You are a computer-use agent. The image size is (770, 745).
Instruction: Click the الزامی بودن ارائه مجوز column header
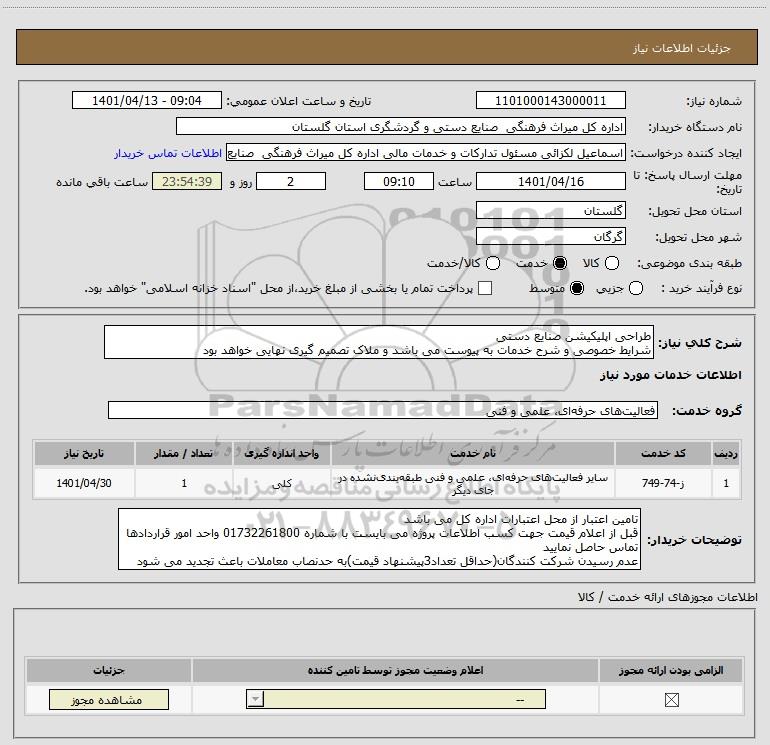click(671, 670)
